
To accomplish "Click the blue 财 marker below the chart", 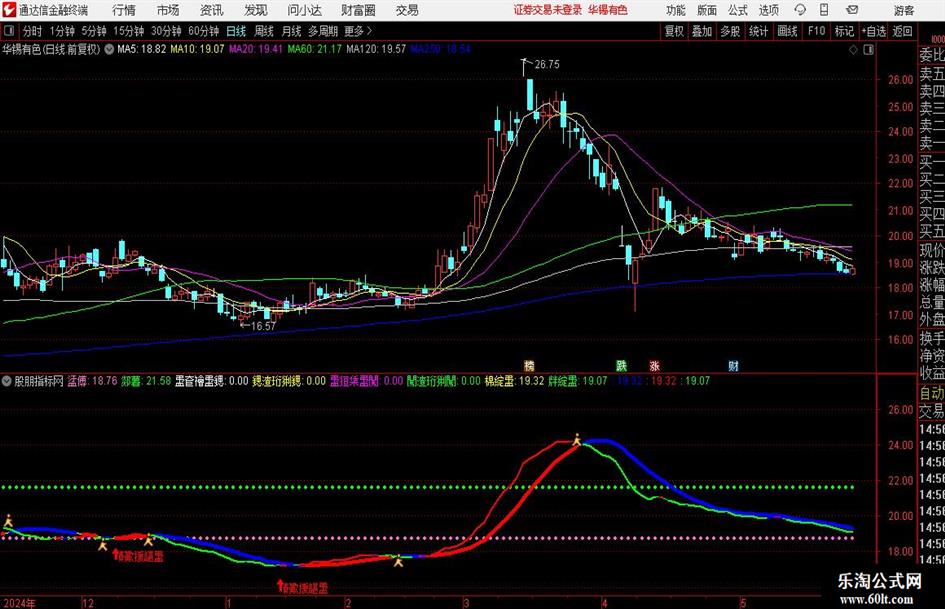I will [733, 365].
